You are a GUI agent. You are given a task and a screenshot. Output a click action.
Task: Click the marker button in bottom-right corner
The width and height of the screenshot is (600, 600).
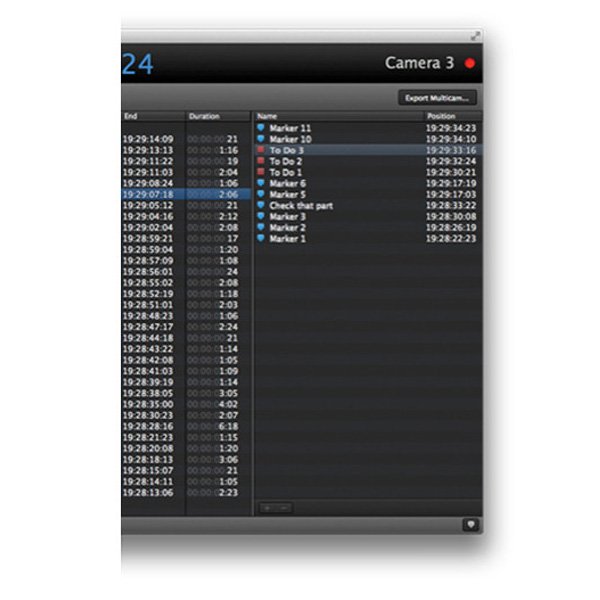(470, 524)
